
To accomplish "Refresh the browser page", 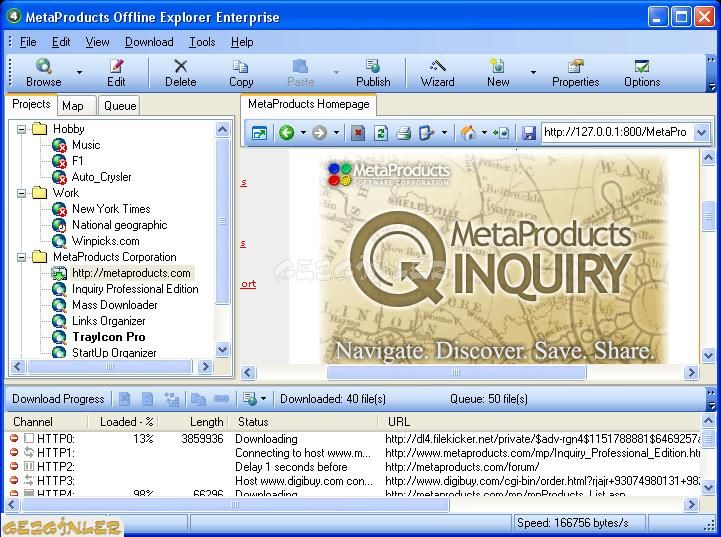I will 381,133.
